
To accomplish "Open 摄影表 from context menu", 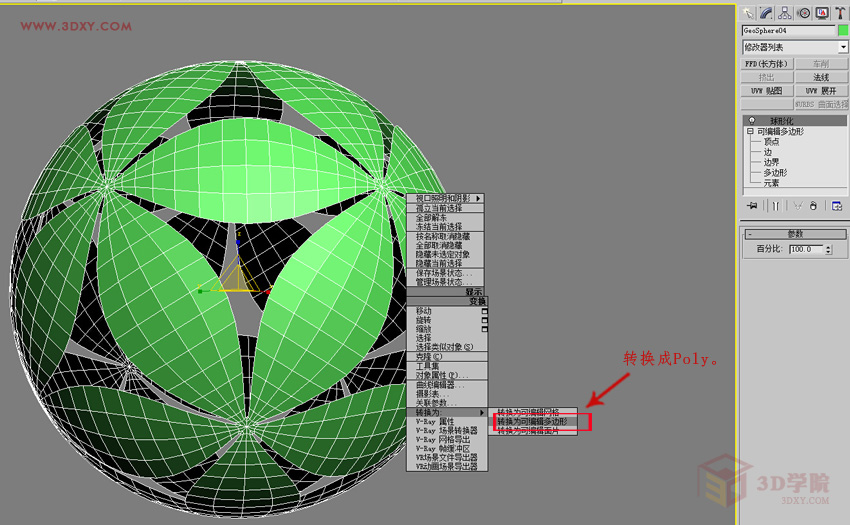I will (x=447, y=394).
